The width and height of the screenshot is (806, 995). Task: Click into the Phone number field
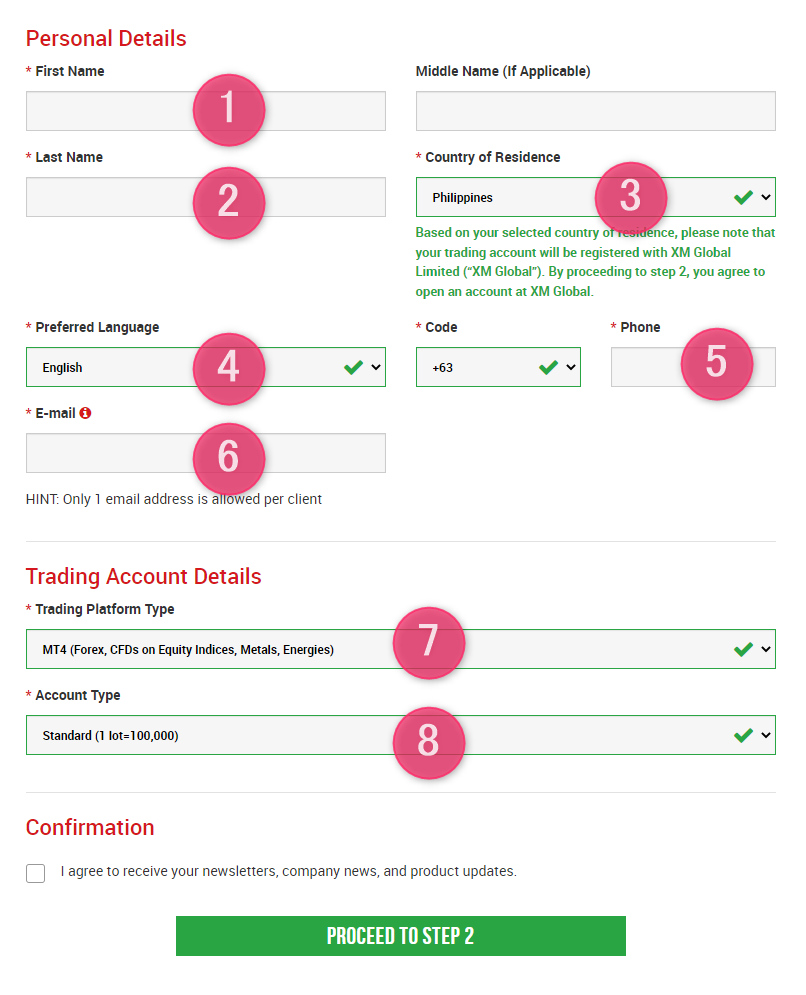[x=693, y=367]
